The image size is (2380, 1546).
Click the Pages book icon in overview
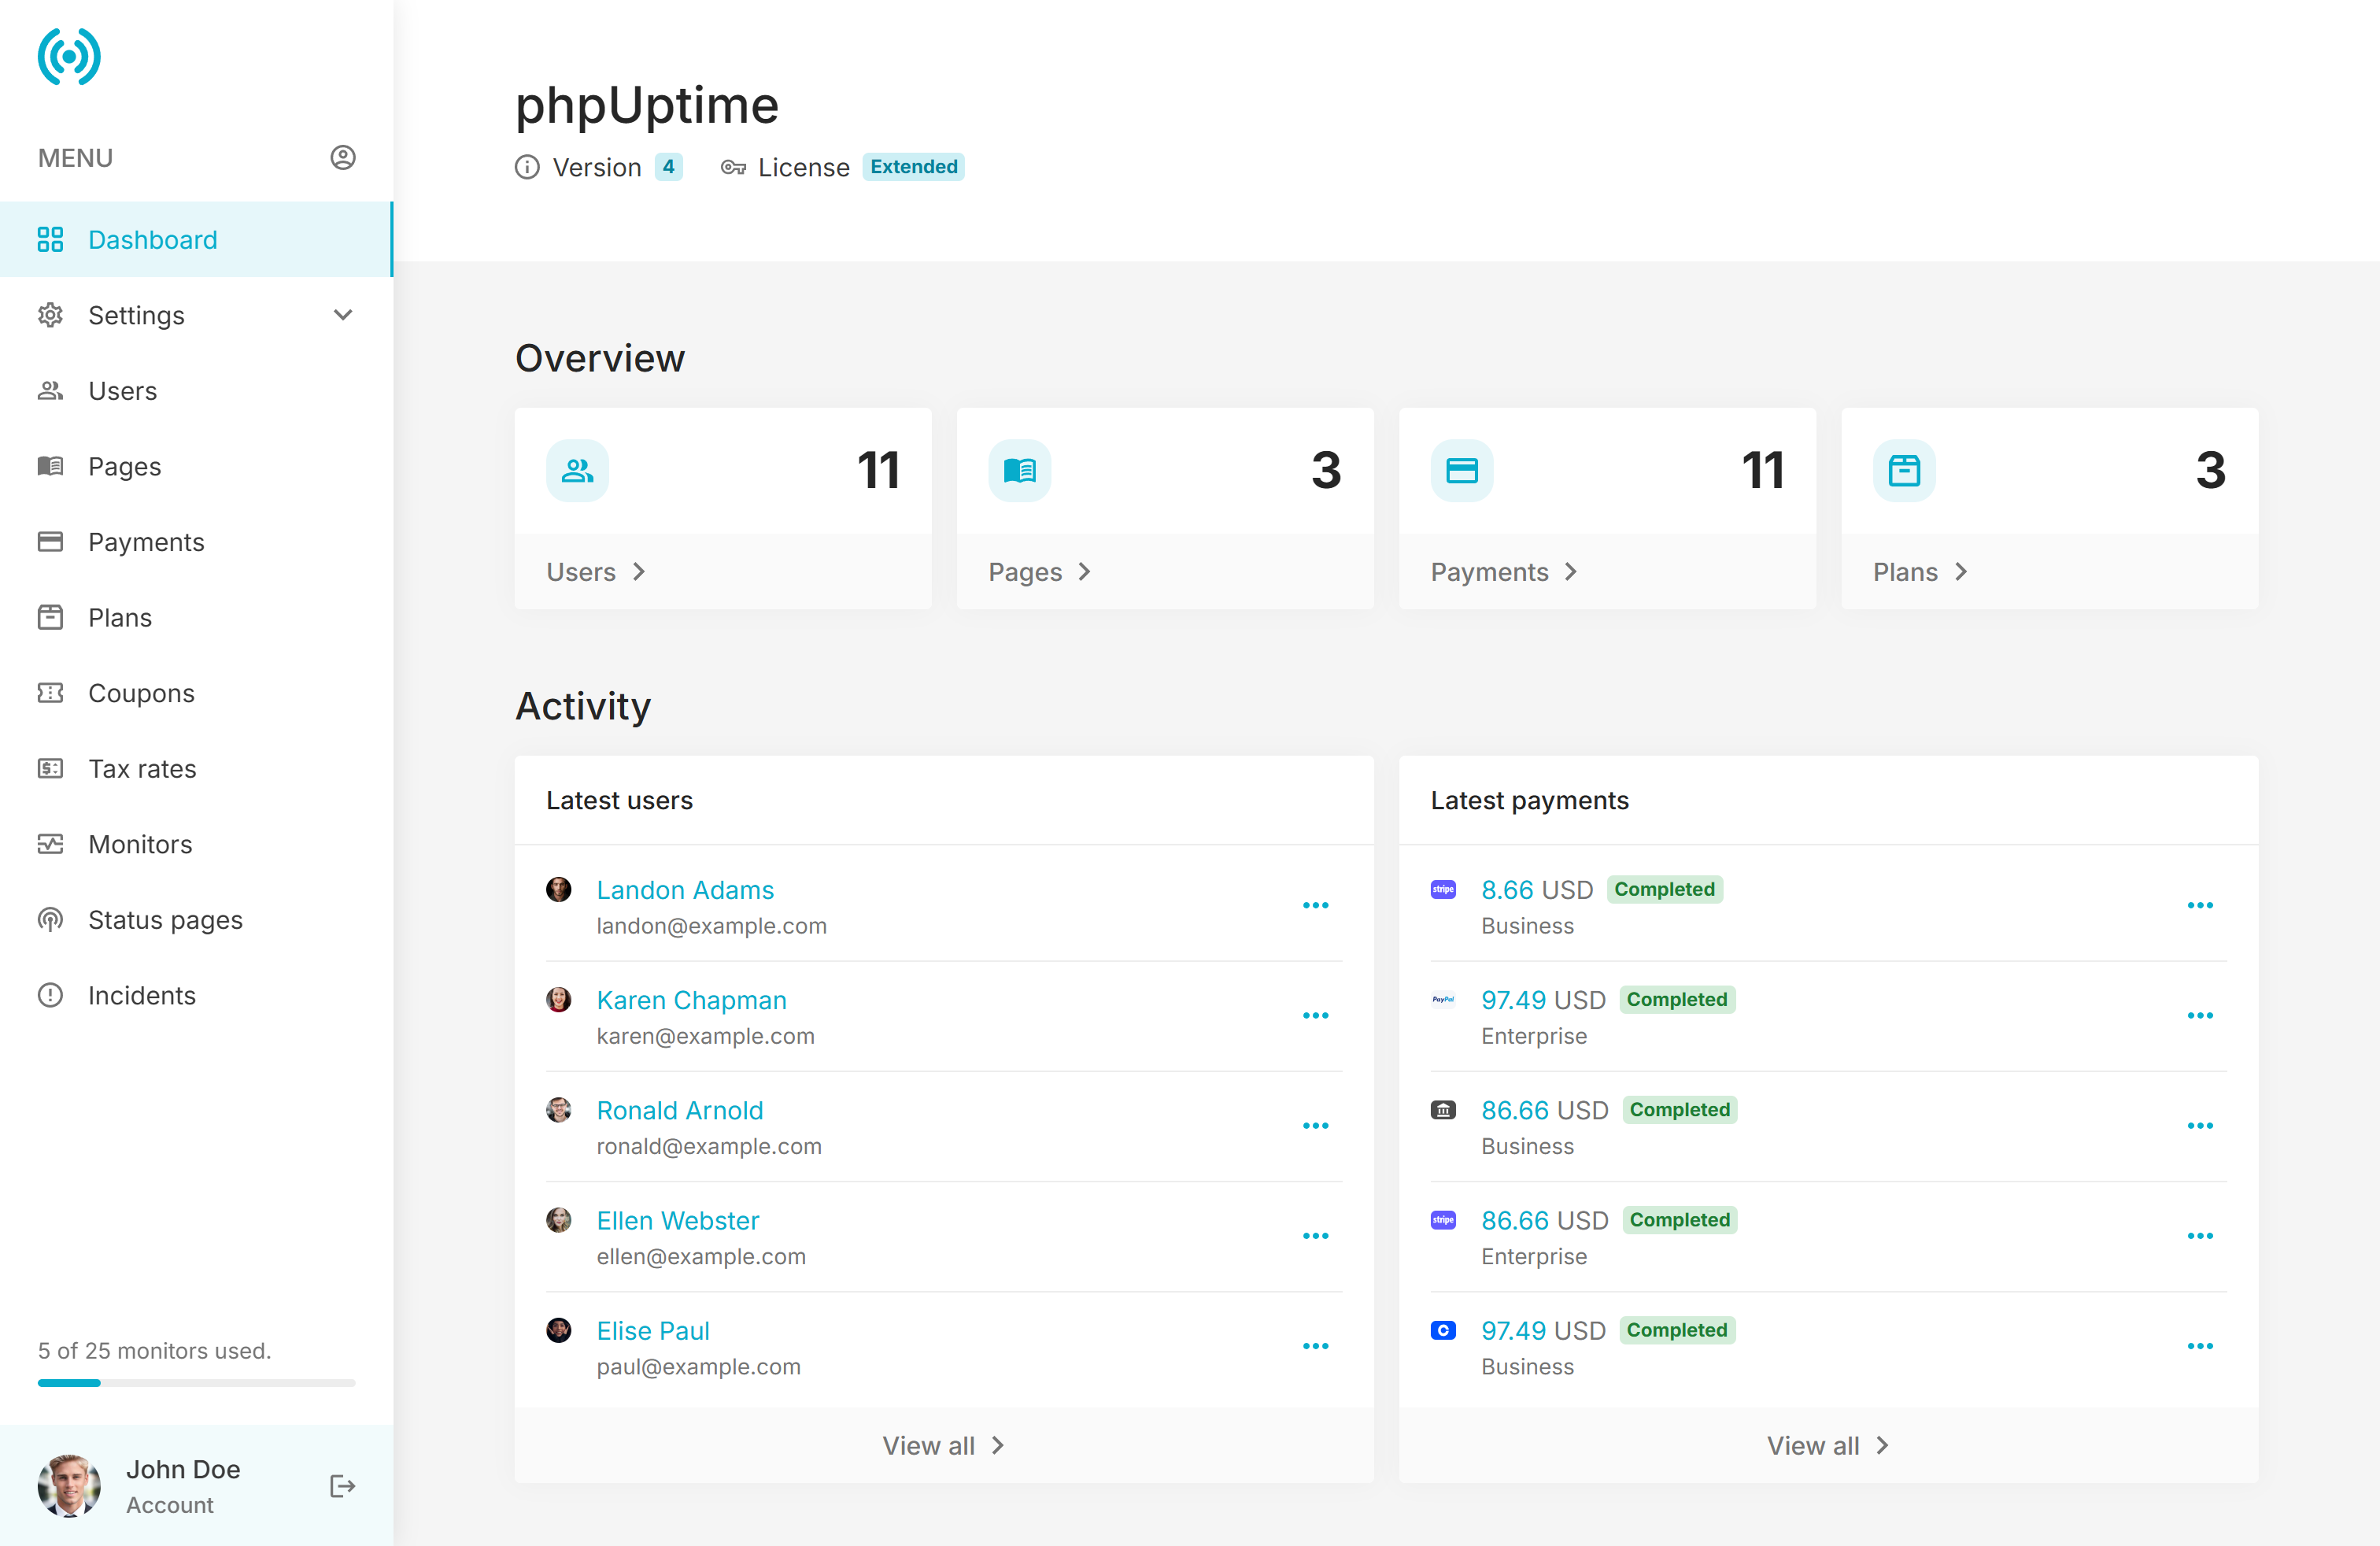[1019, 470]
